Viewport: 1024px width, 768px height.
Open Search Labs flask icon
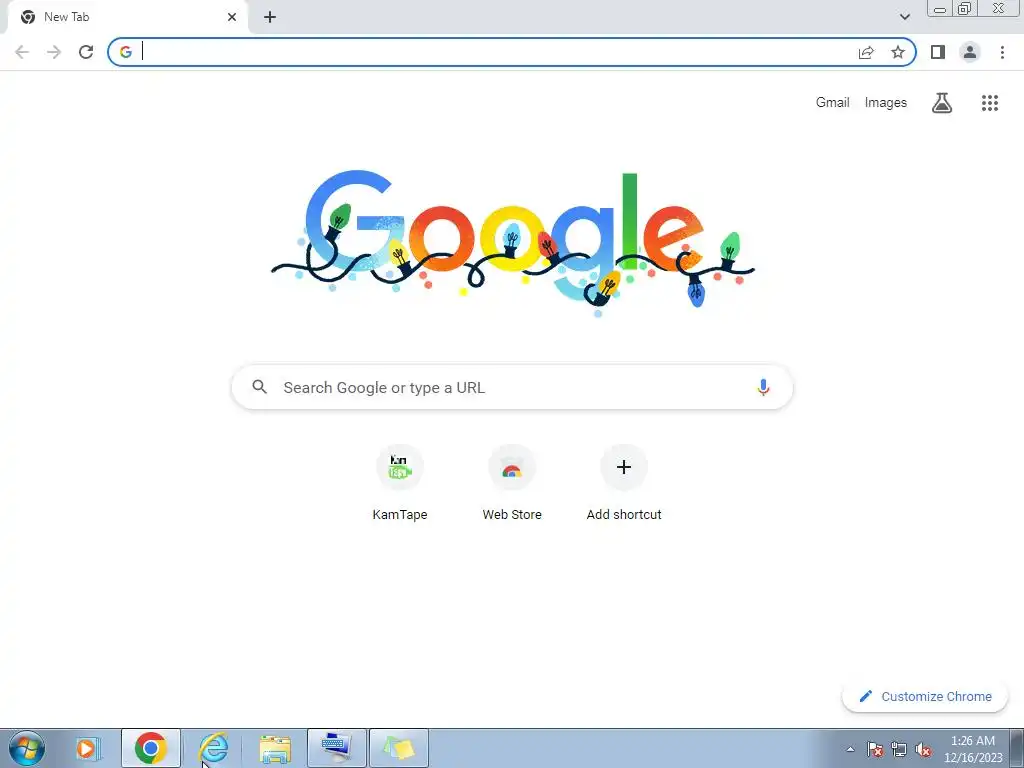coord(942,103)
